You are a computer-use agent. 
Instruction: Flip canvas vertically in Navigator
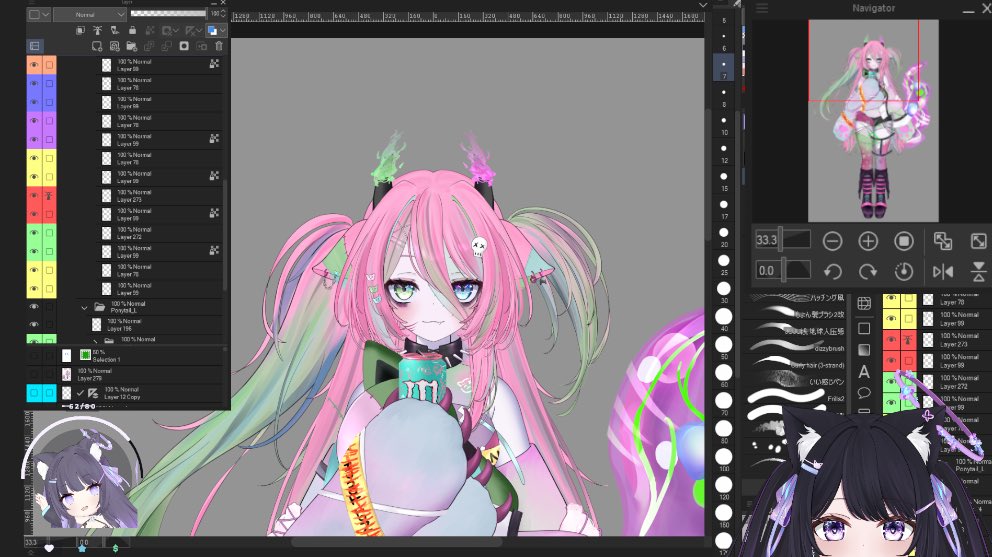click(979, 272)
